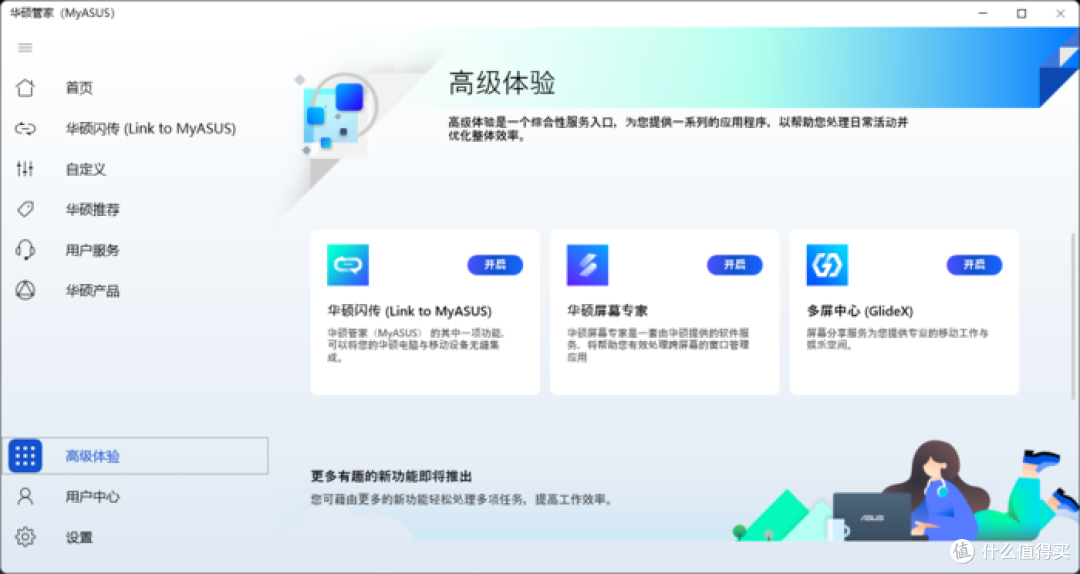Click the 多屏中心 (GlideX) card title
The image size is (1080, 574).
pos(860,311)
